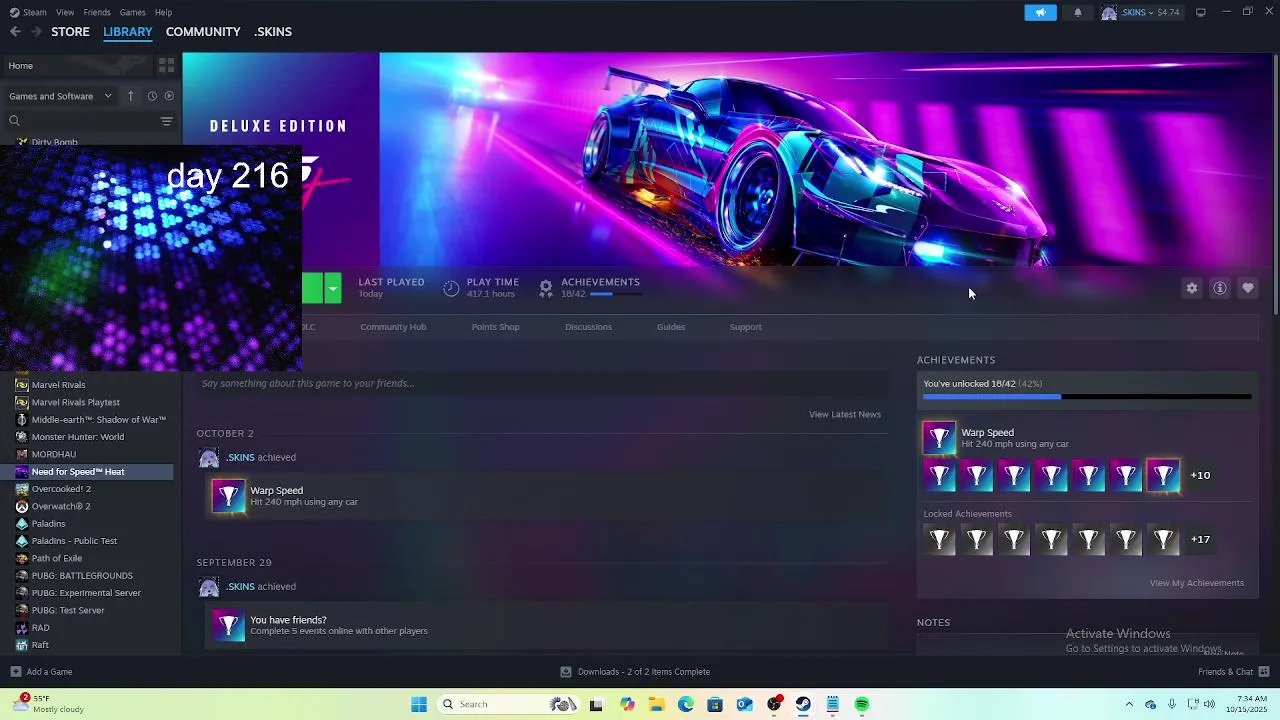Open Friends & Chat icon
The image size is (1280, 720).
click(x=1264, y=672)
